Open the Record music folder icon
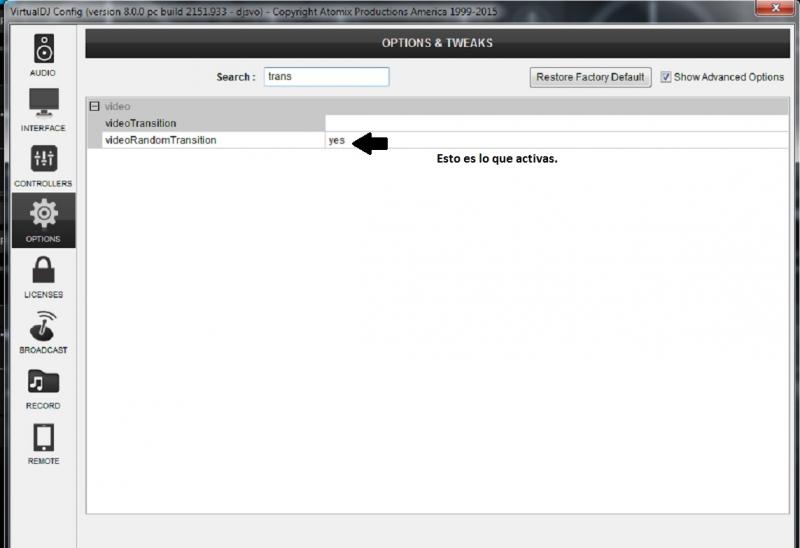Image resolution: width=800 pixels, height=548 pixels. pos(44,382)
